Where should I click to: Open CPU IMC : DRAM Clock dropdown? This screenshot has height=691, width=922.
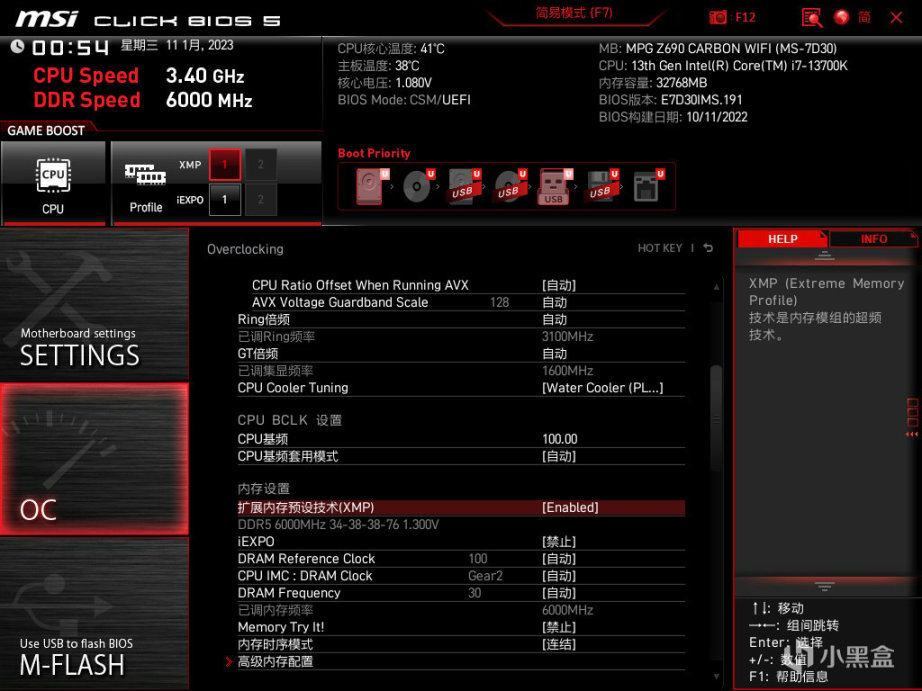coord(559,576)
